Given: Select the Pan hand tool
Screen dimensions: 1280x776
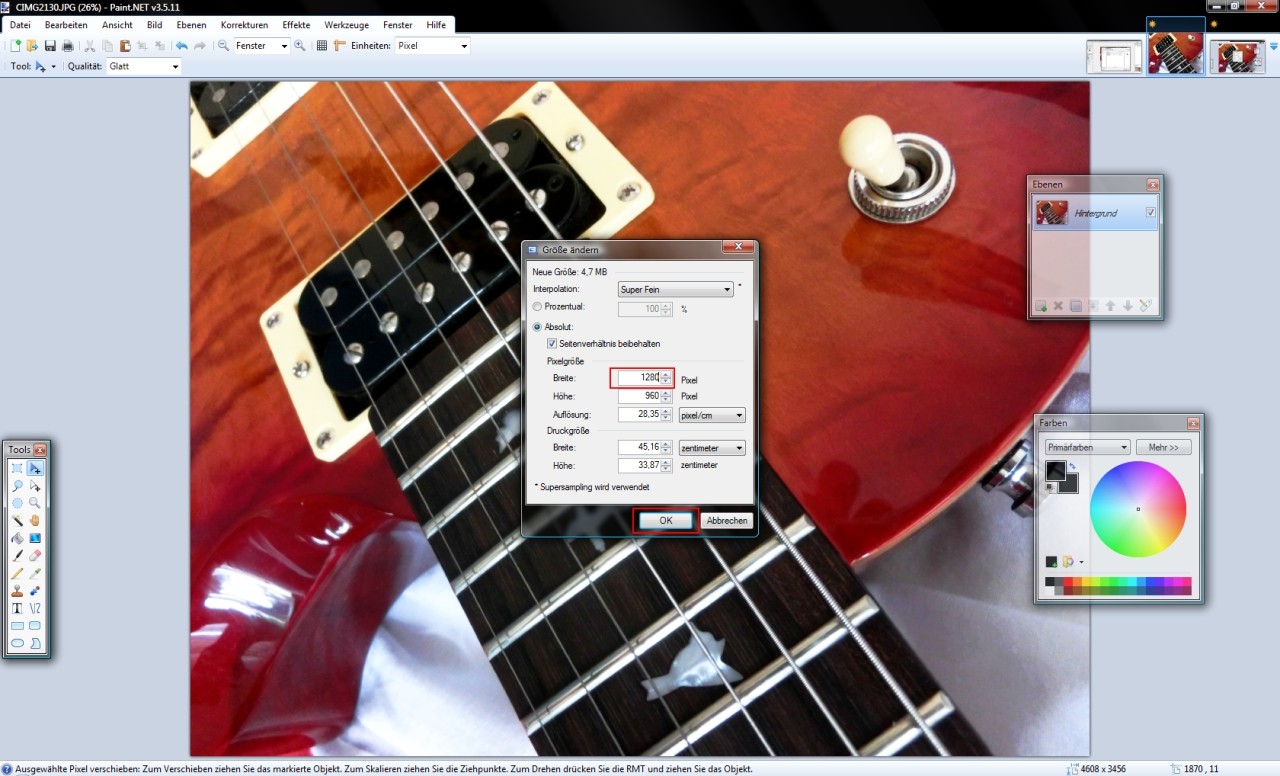Looking at the screenshot, I should (x=35, y=521).
